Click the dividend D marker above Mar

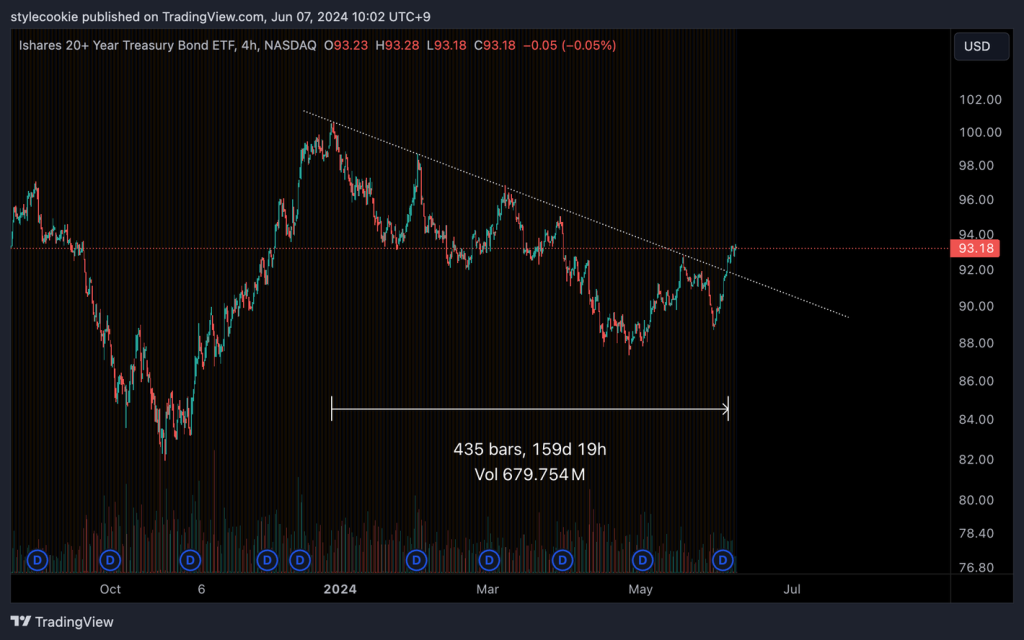(489, 560)
